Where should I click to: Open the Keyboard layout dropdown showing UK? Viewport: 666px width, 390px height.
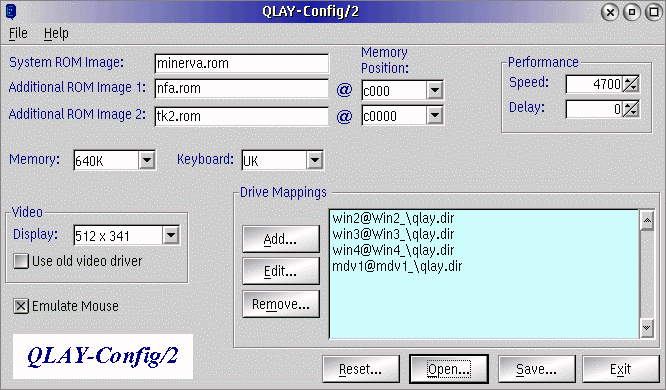(x=315, y=160)
